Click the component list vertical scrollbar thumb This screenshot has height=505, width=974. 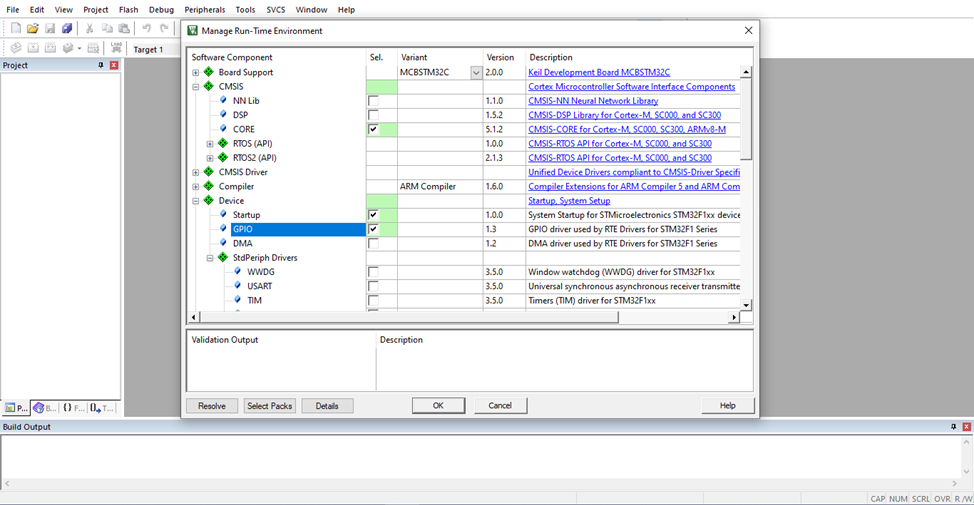point(746,119)
